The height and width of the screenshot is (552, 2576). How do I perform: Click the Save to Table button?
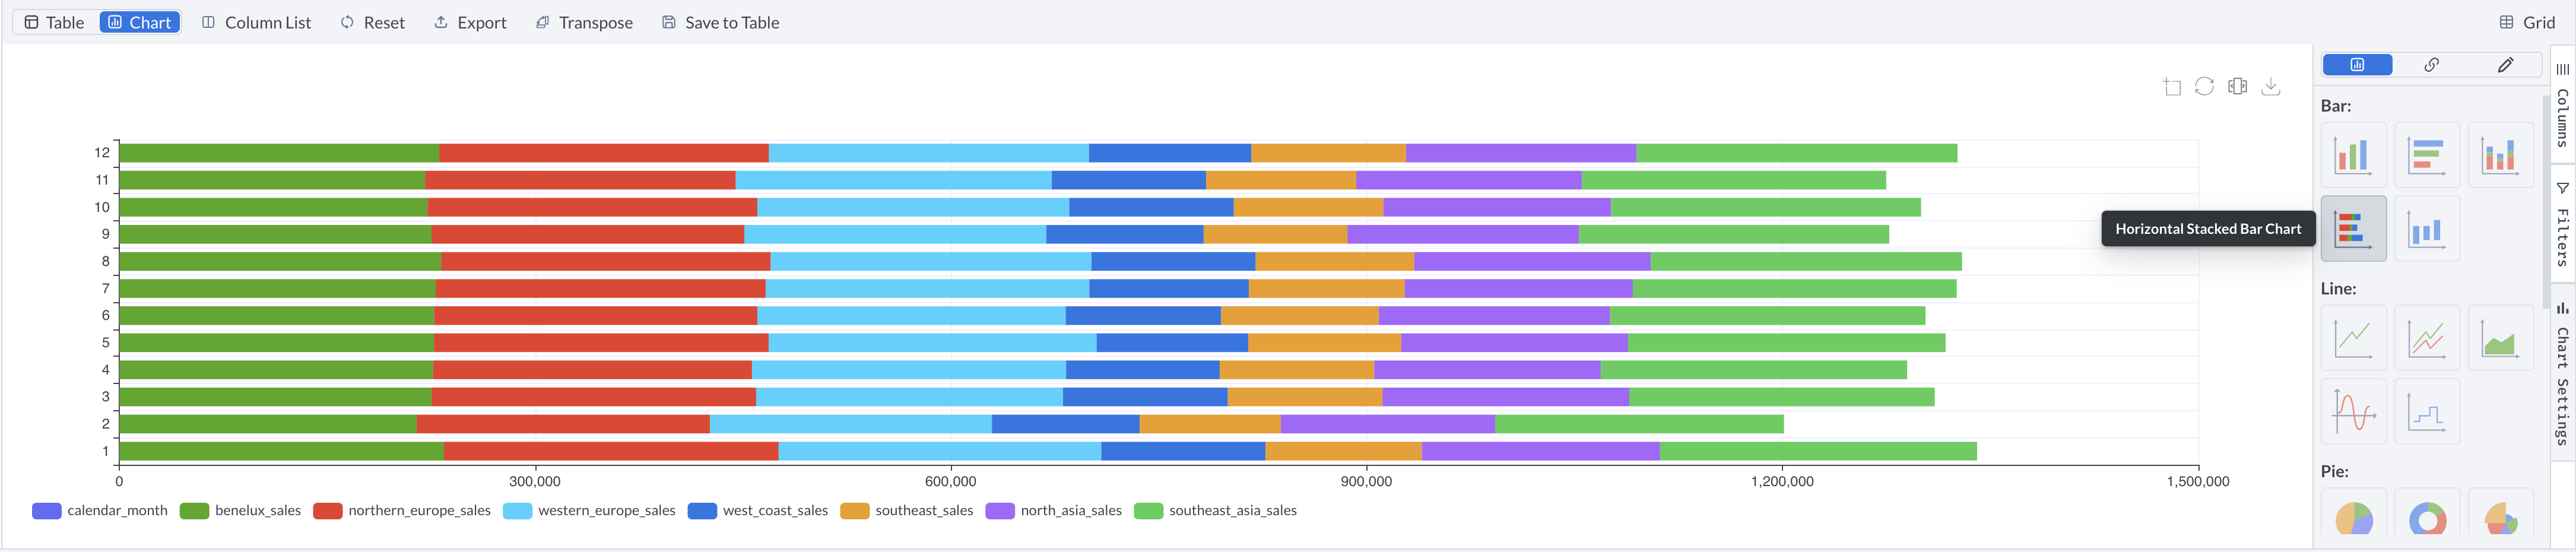[x=719, y=22]
